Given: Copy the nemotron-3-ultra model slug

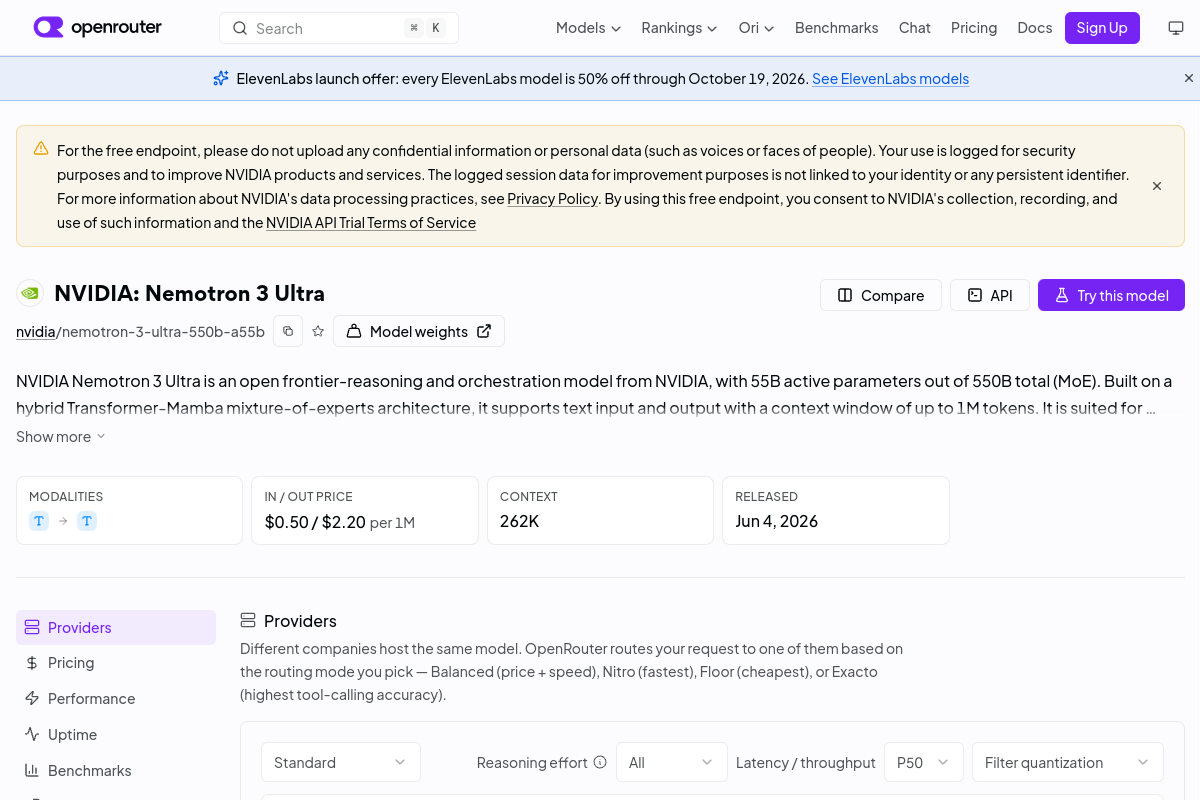Looking at the screenshot, I should [x=288, y=331].
